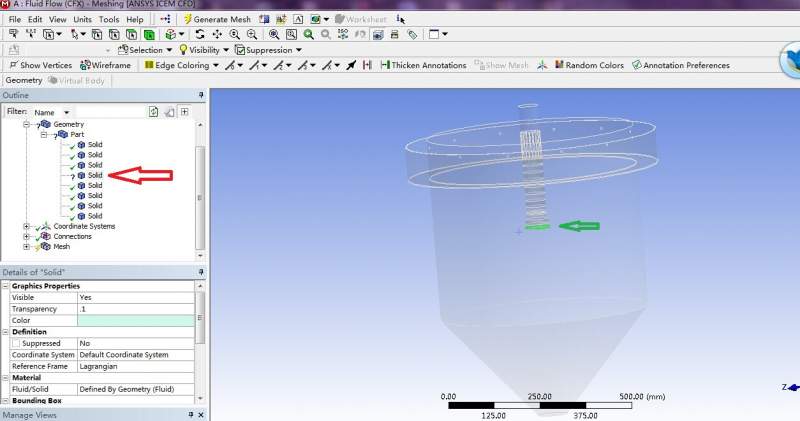800x421 pixels.
Task: Click the greyed-out Next View magnifier icon
Action: click(x=326, y=34)
